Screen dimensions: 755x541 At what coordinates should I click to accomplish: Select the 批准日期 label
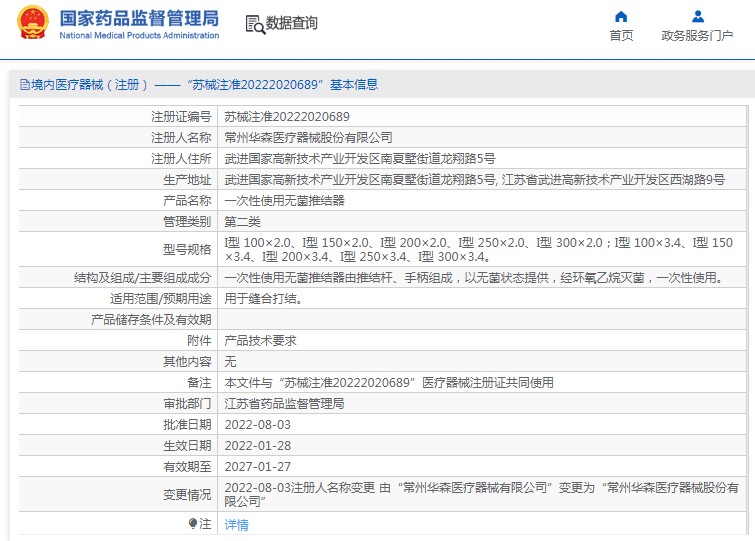pyautogui.click(x=187, y=425)
